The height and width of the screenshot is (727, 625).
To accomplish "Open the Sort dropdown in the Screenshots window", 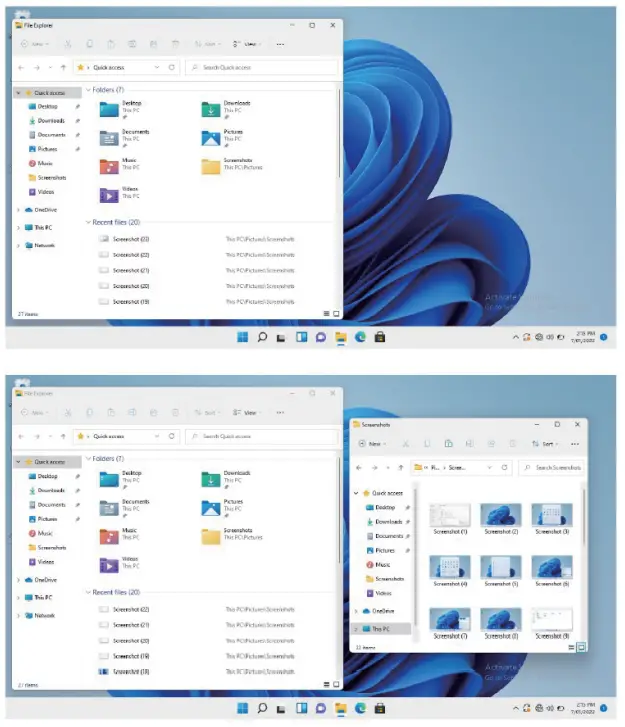I will click(x=544, y=444).
